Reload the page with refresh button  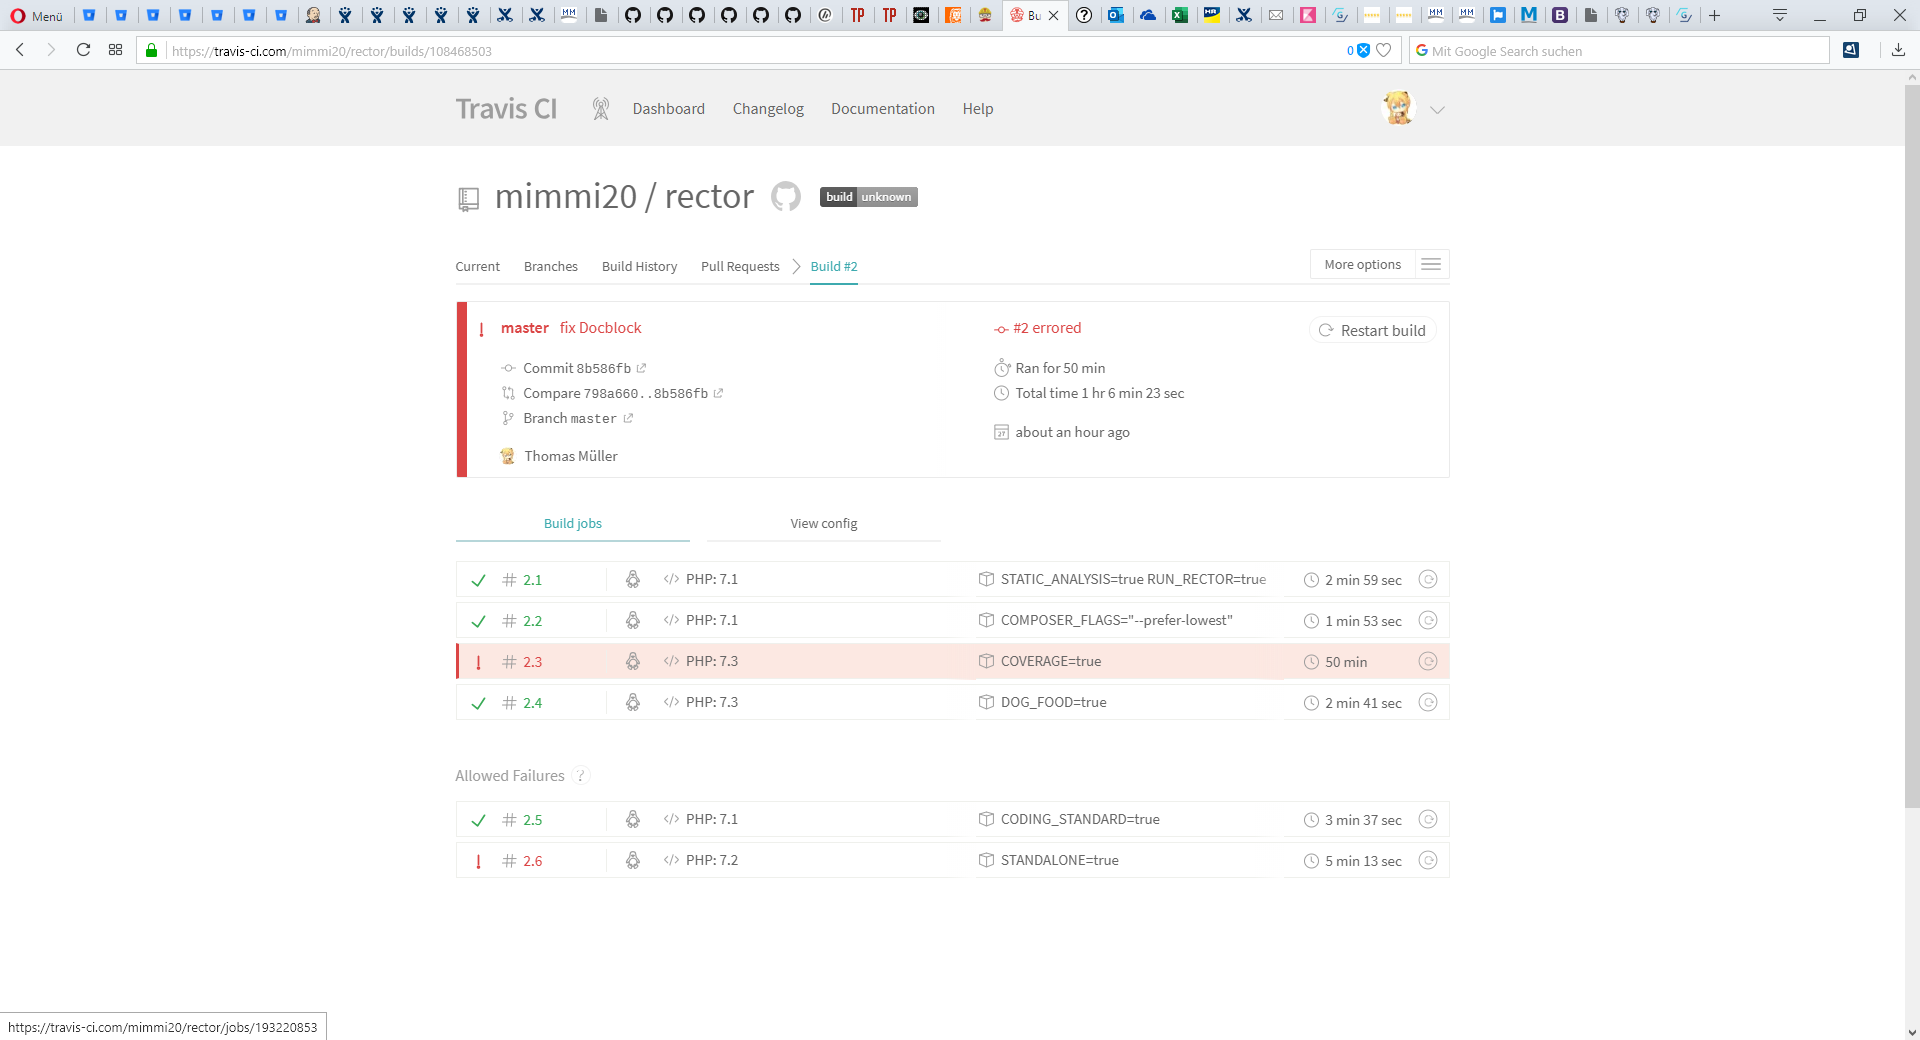[x=84, y=50]
